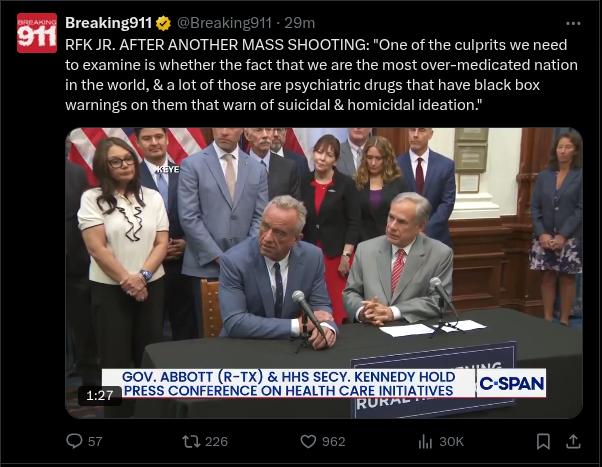View analytics via the bar chart icon
602x467 pixels.
pos(425,442)
